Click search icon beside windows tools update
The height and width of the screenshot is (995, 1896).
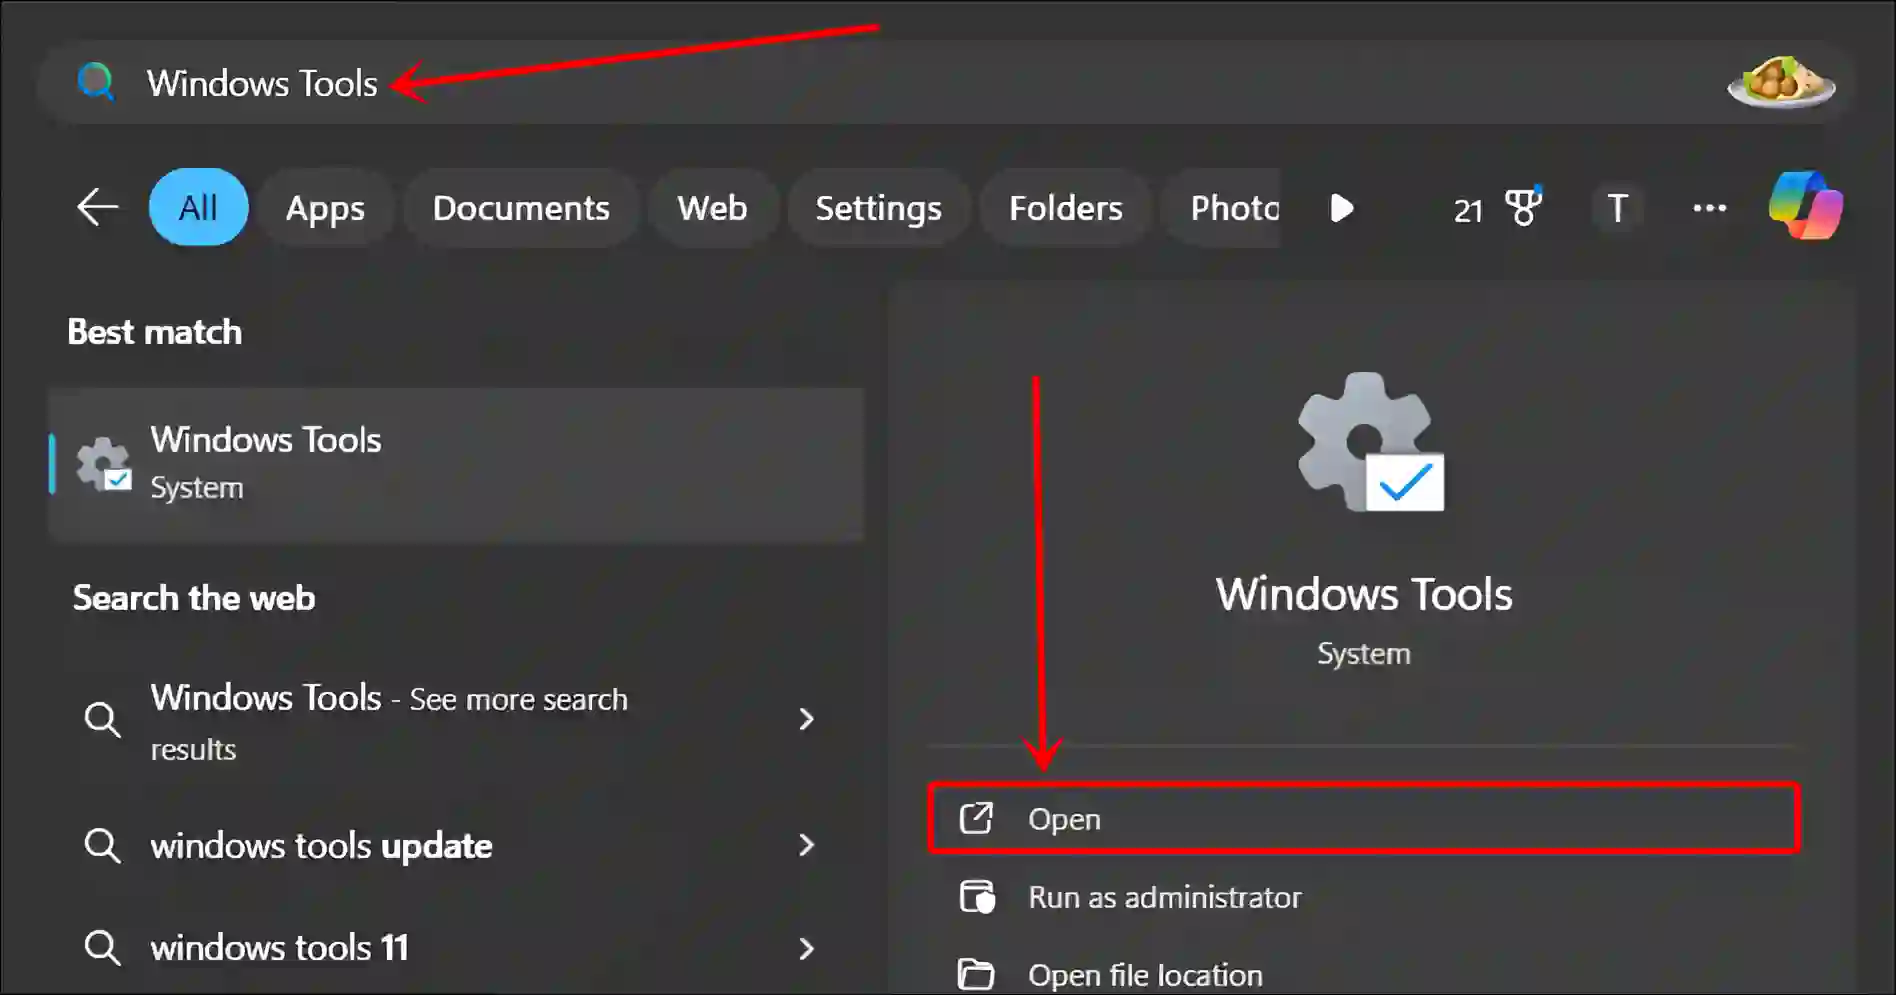pyautogui.click(x=102, y=846)
